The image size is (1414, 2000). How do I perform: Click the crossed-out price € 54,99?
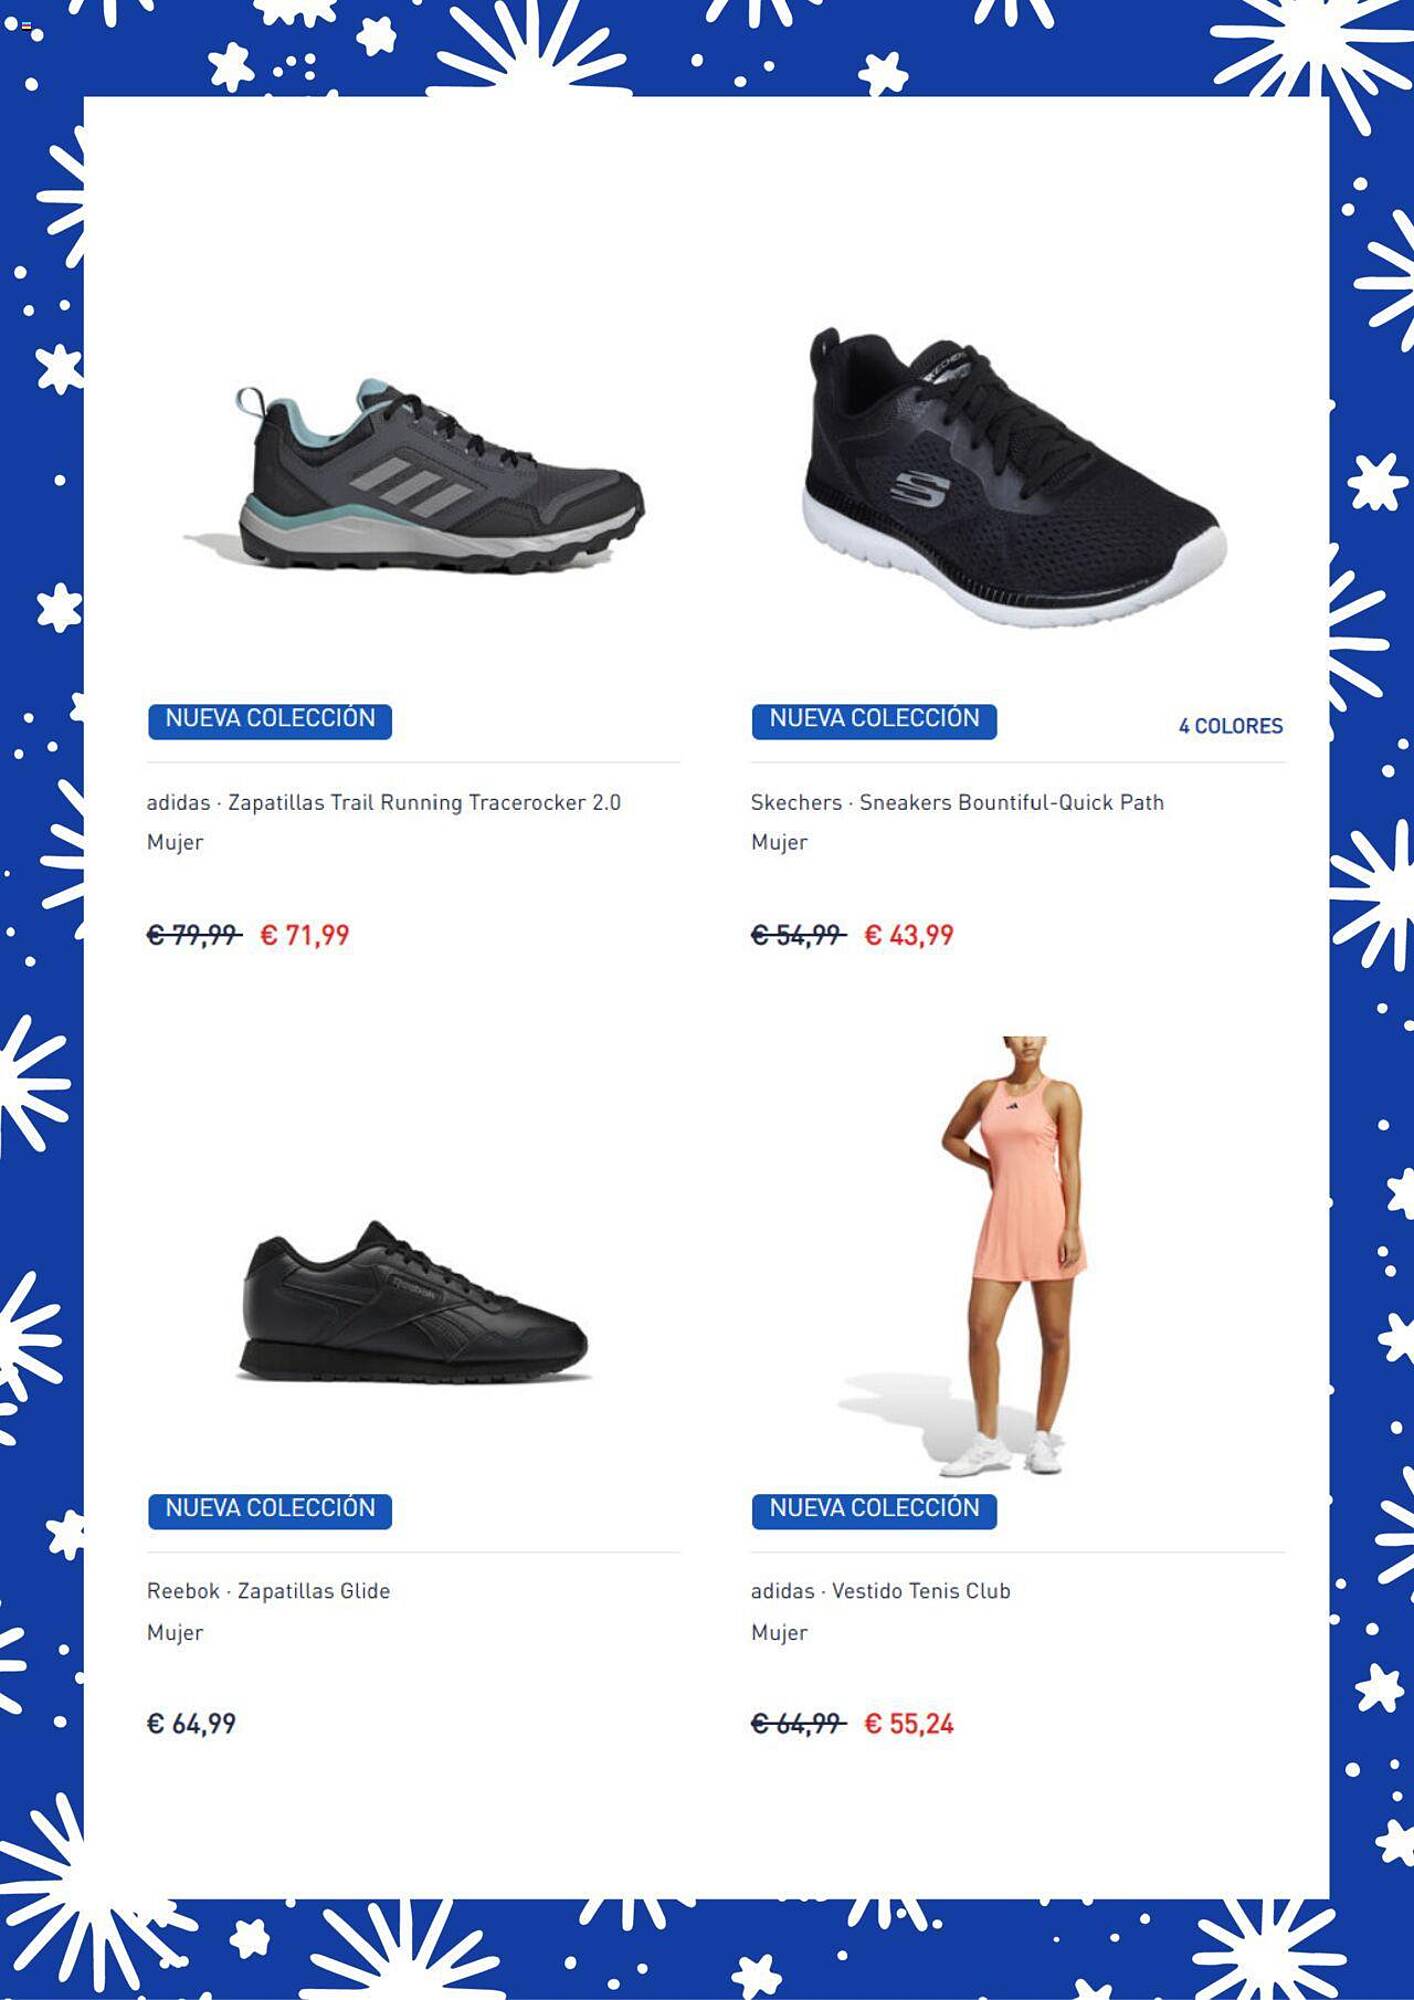coord(798,935)
